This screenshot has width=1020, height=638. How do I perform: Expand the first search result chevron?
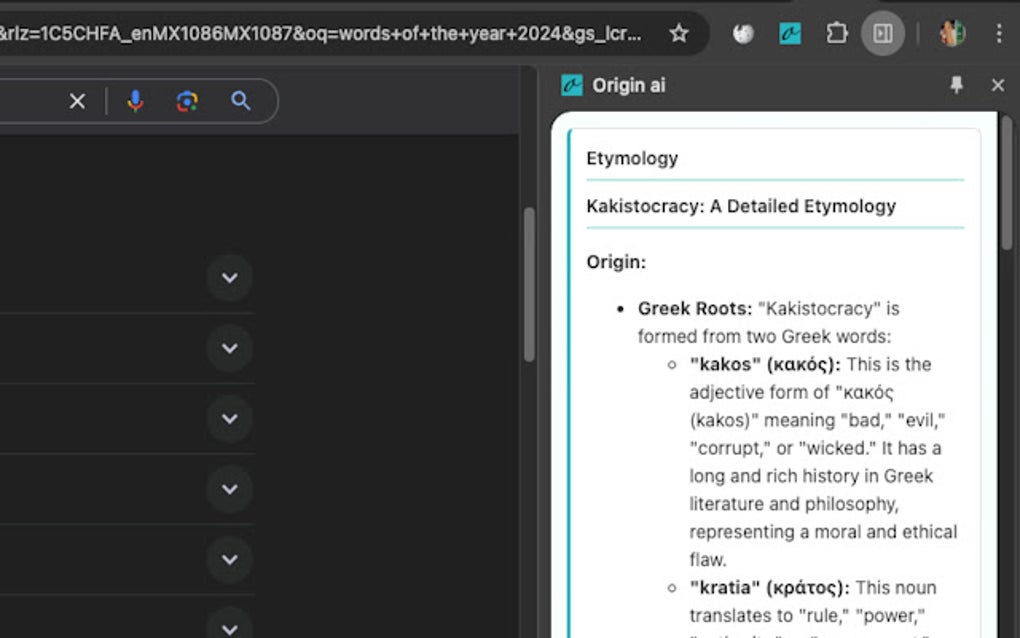coord(229,278)
